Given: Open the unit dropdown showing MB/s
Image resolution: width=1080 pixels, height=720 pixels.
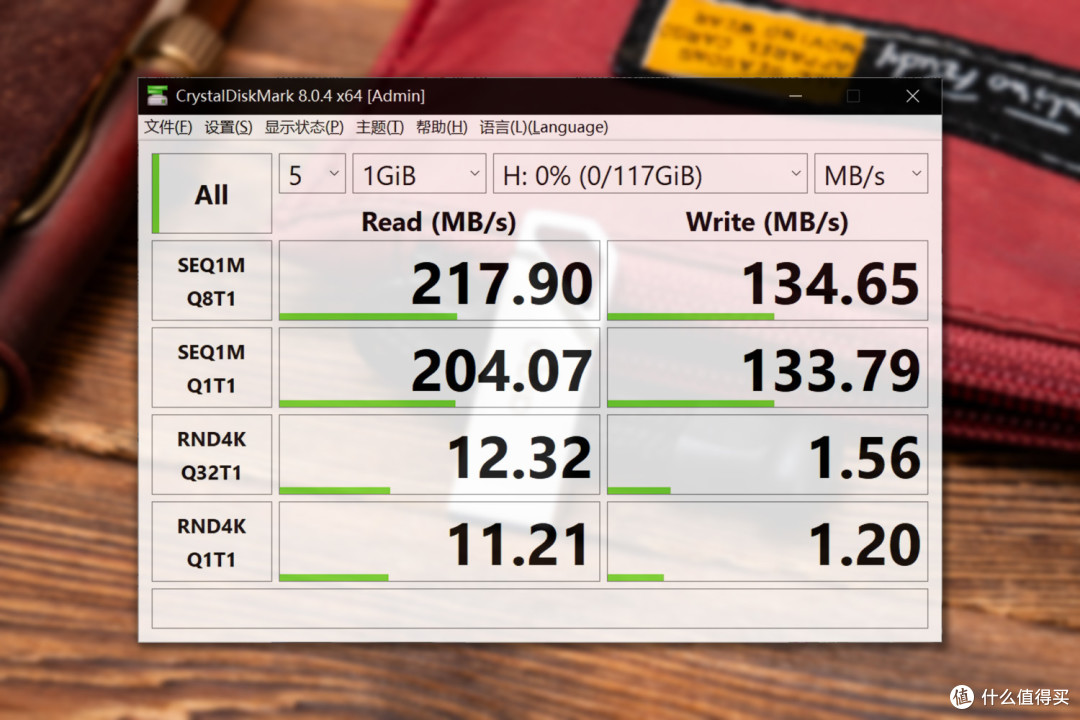Looking at the screenshot, I should (871, 174).
